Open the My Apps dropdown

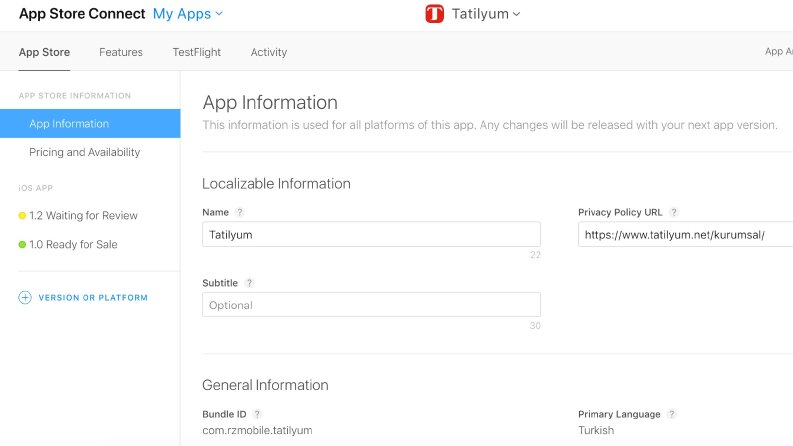pos(188,14)
